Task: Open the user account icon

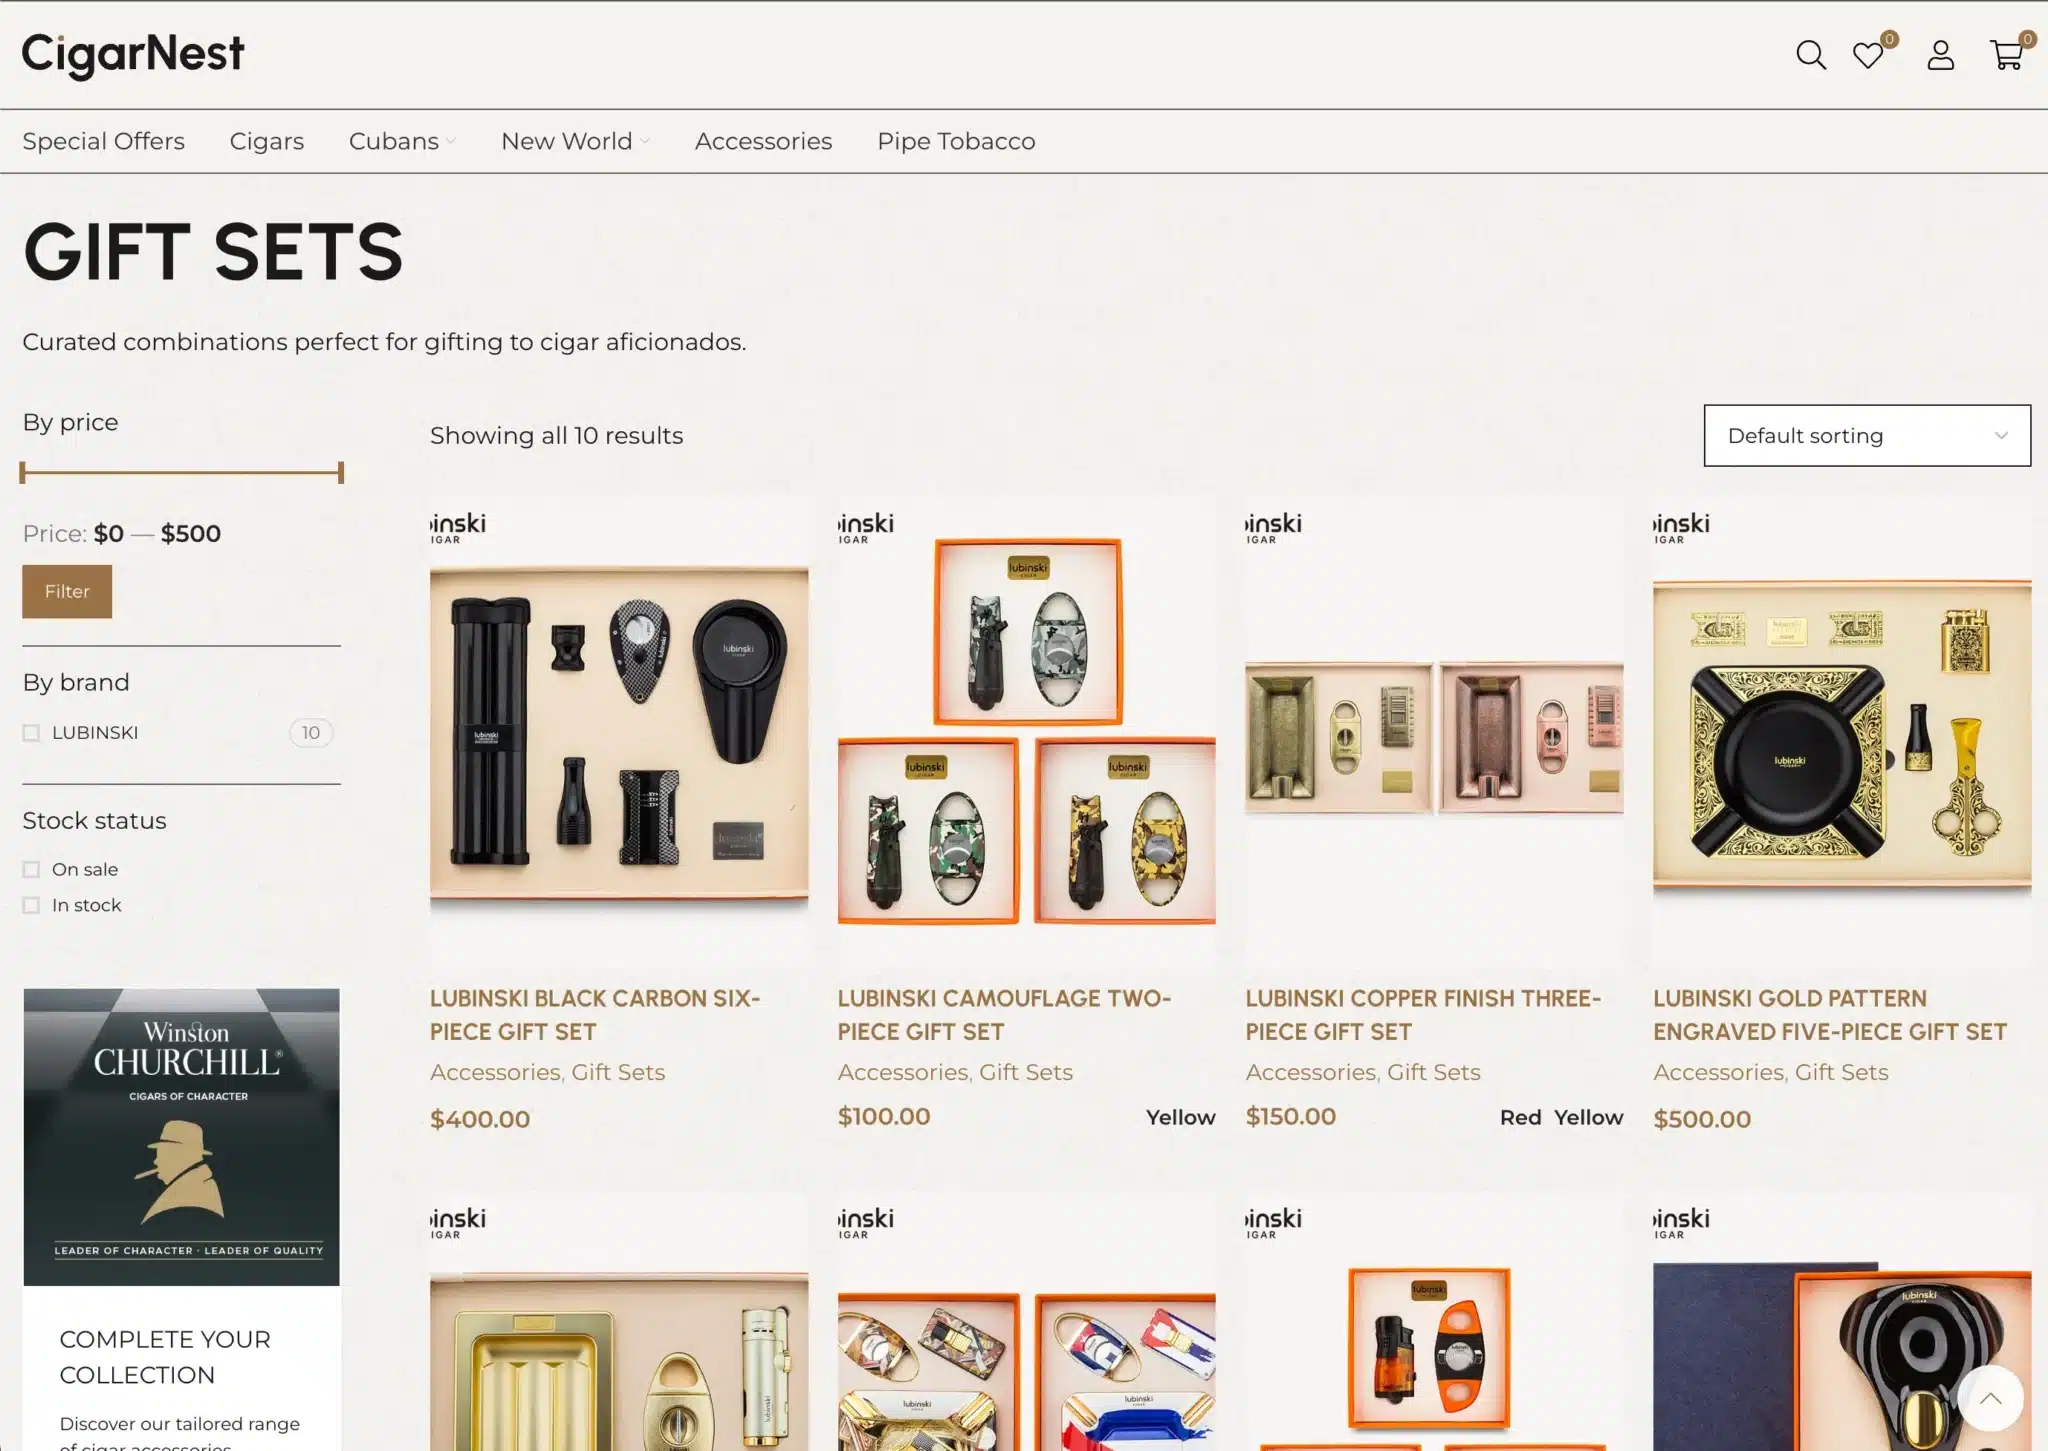Action: [x=1940, y=55]
